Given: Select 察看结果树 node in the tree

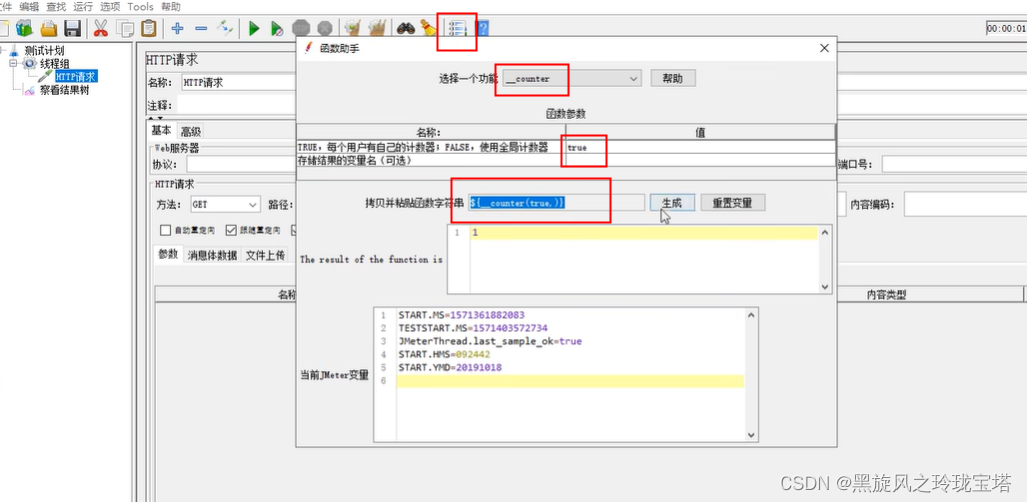Looking at the screenshot, I should (64, 90).
